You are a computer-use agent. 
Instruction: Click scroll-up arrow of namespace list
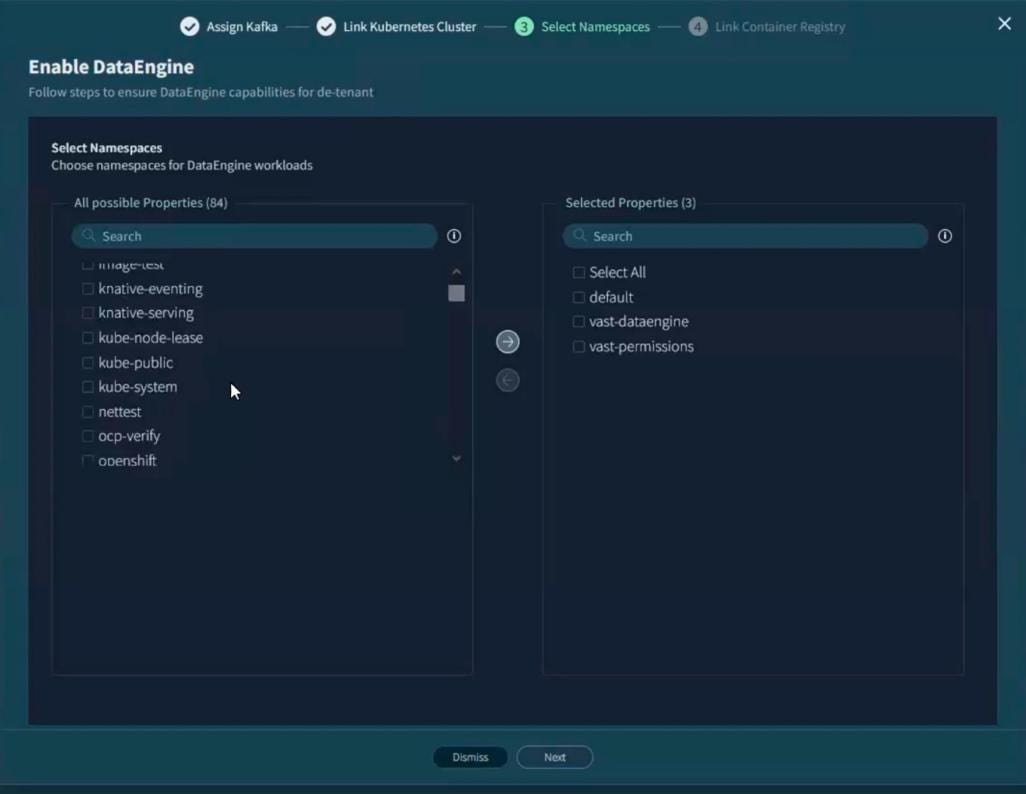click(x=457, y=272)
